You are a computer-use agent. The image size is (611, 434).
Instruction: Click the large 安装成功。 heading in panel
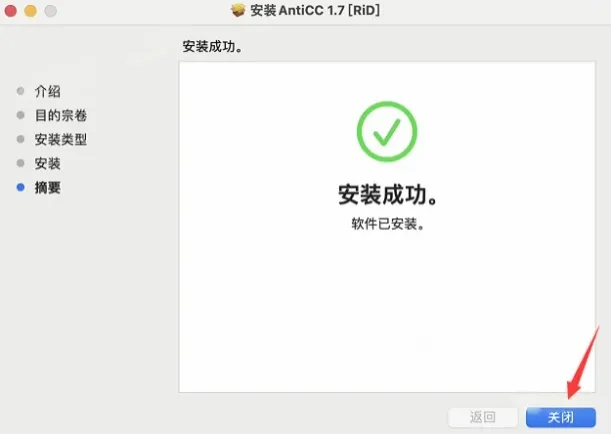click(388, 194)
